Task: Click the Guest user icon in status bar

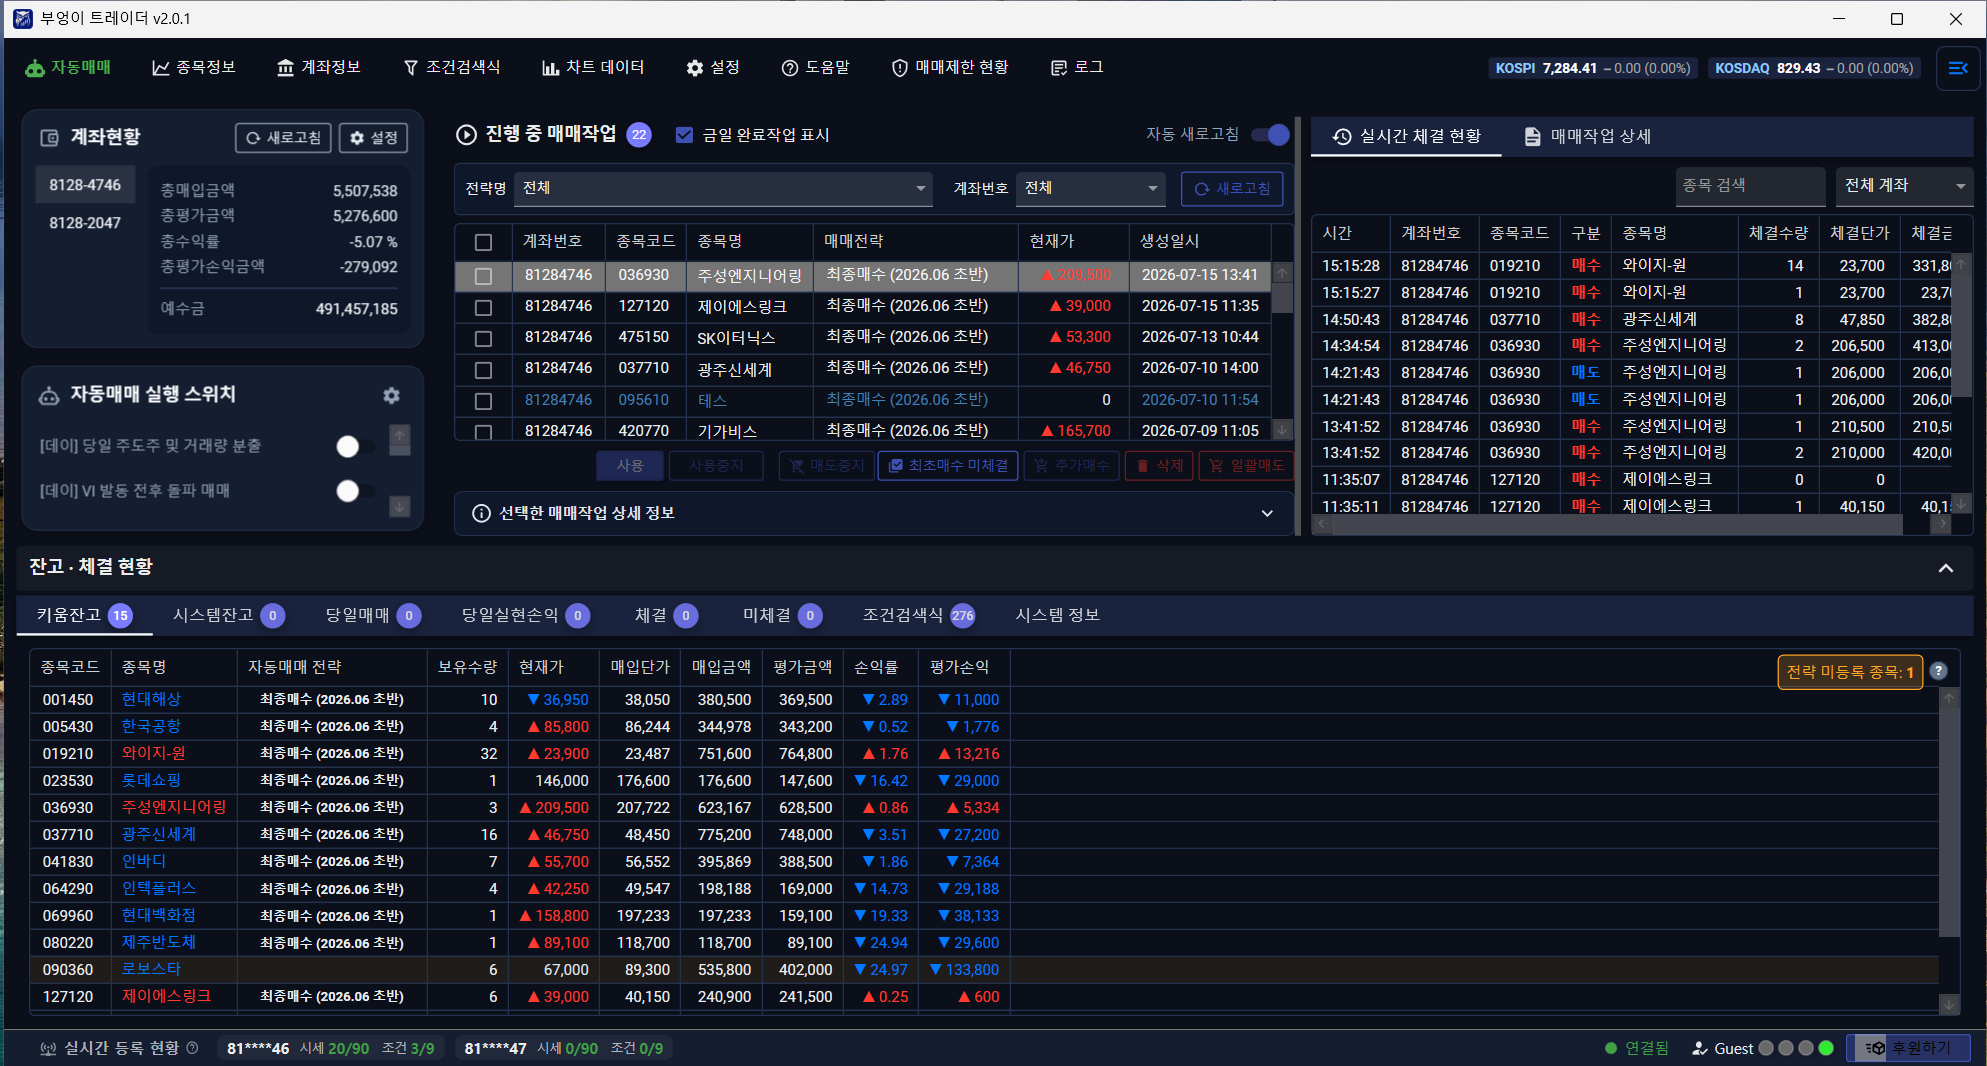Action: tap(1699, 1048)
